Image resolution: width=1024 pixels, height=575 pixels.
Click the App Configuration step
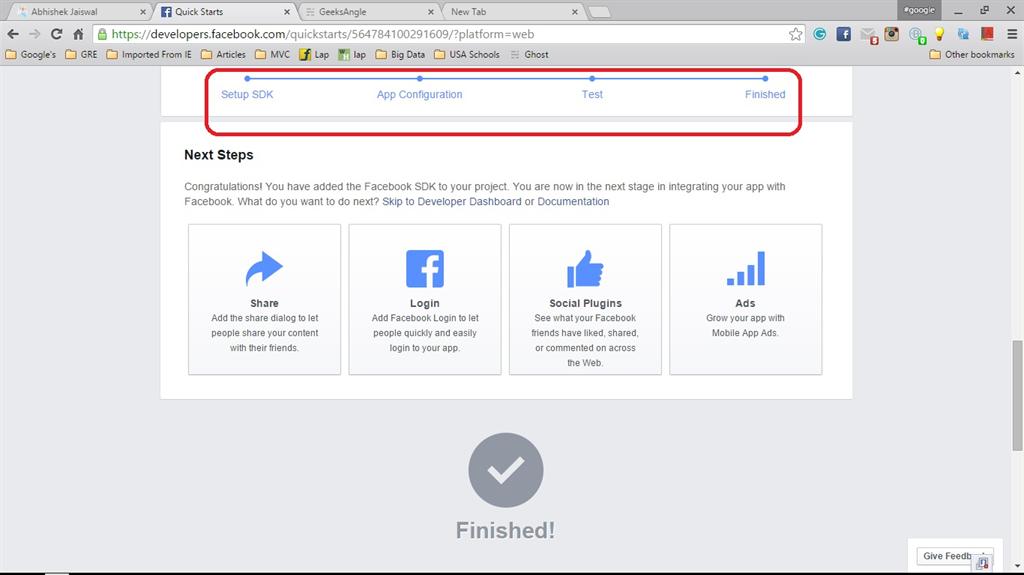419,94
